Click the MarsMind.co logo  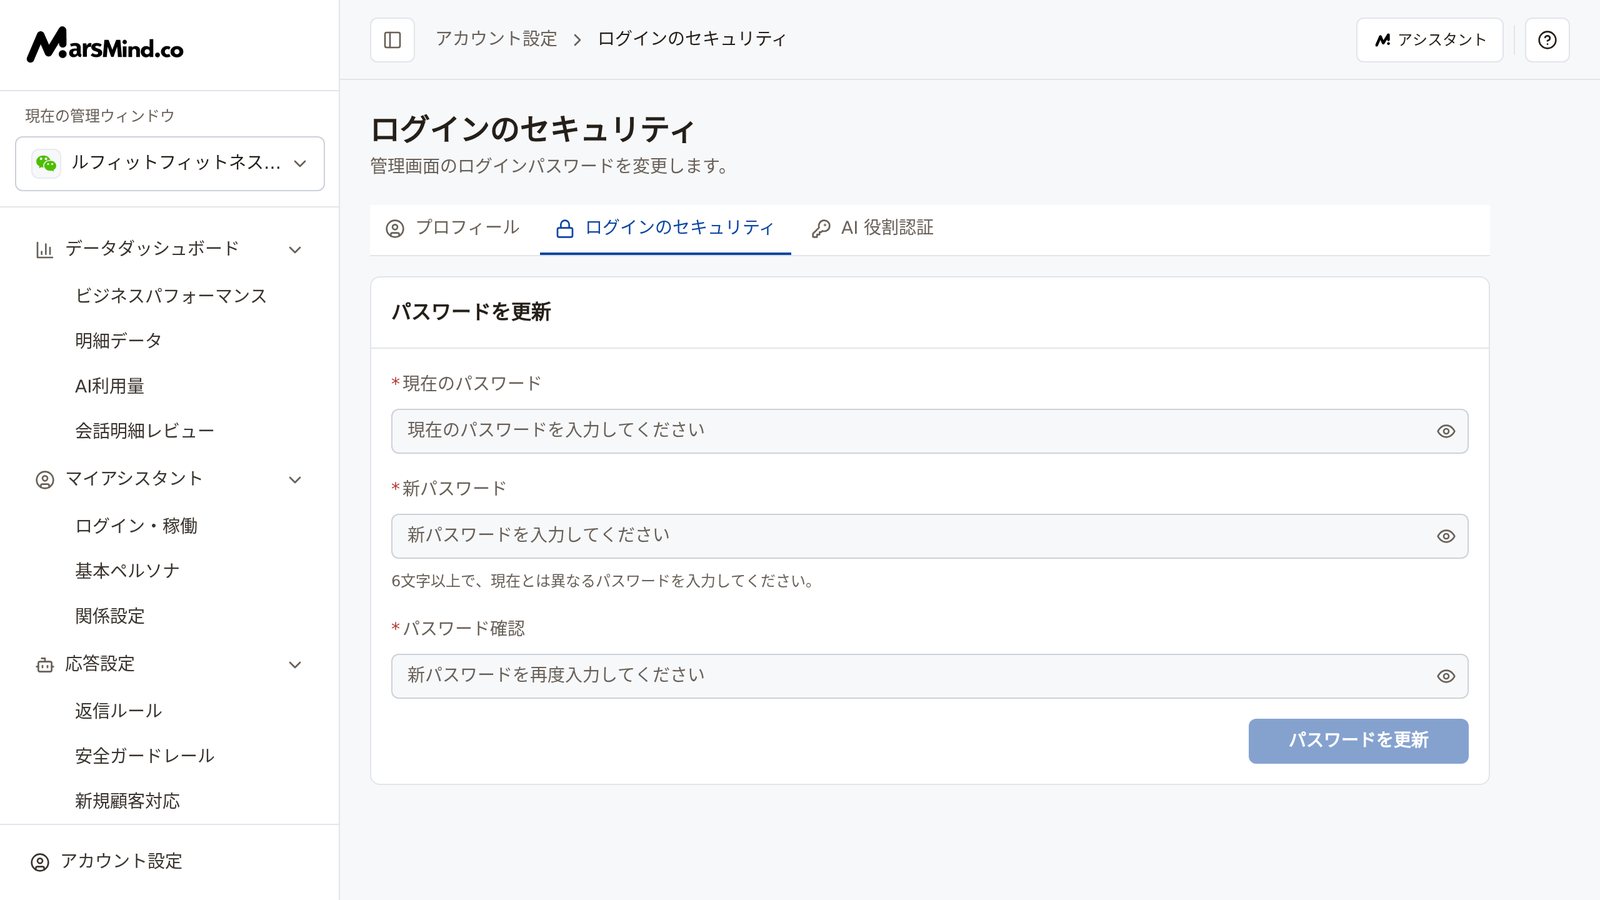pyautogui.click(x=105, y=45)
